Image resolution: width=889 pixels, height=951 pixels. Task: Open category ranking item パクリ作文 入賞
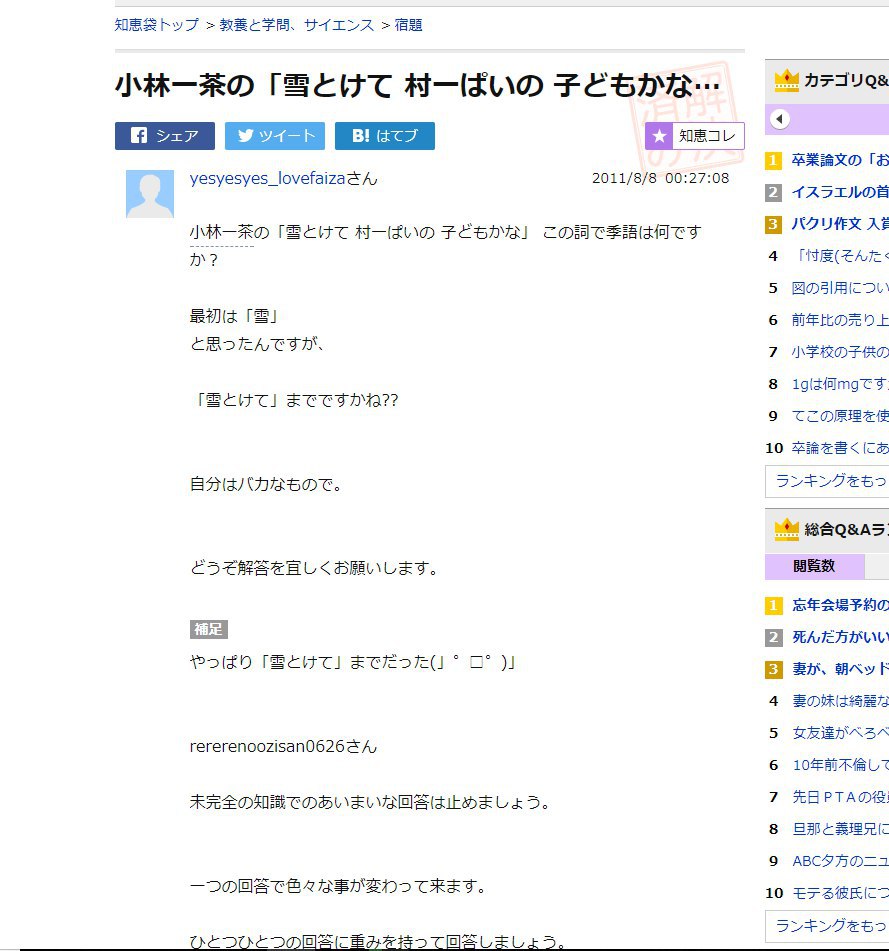pyautogui.click(x=840, y=224)
